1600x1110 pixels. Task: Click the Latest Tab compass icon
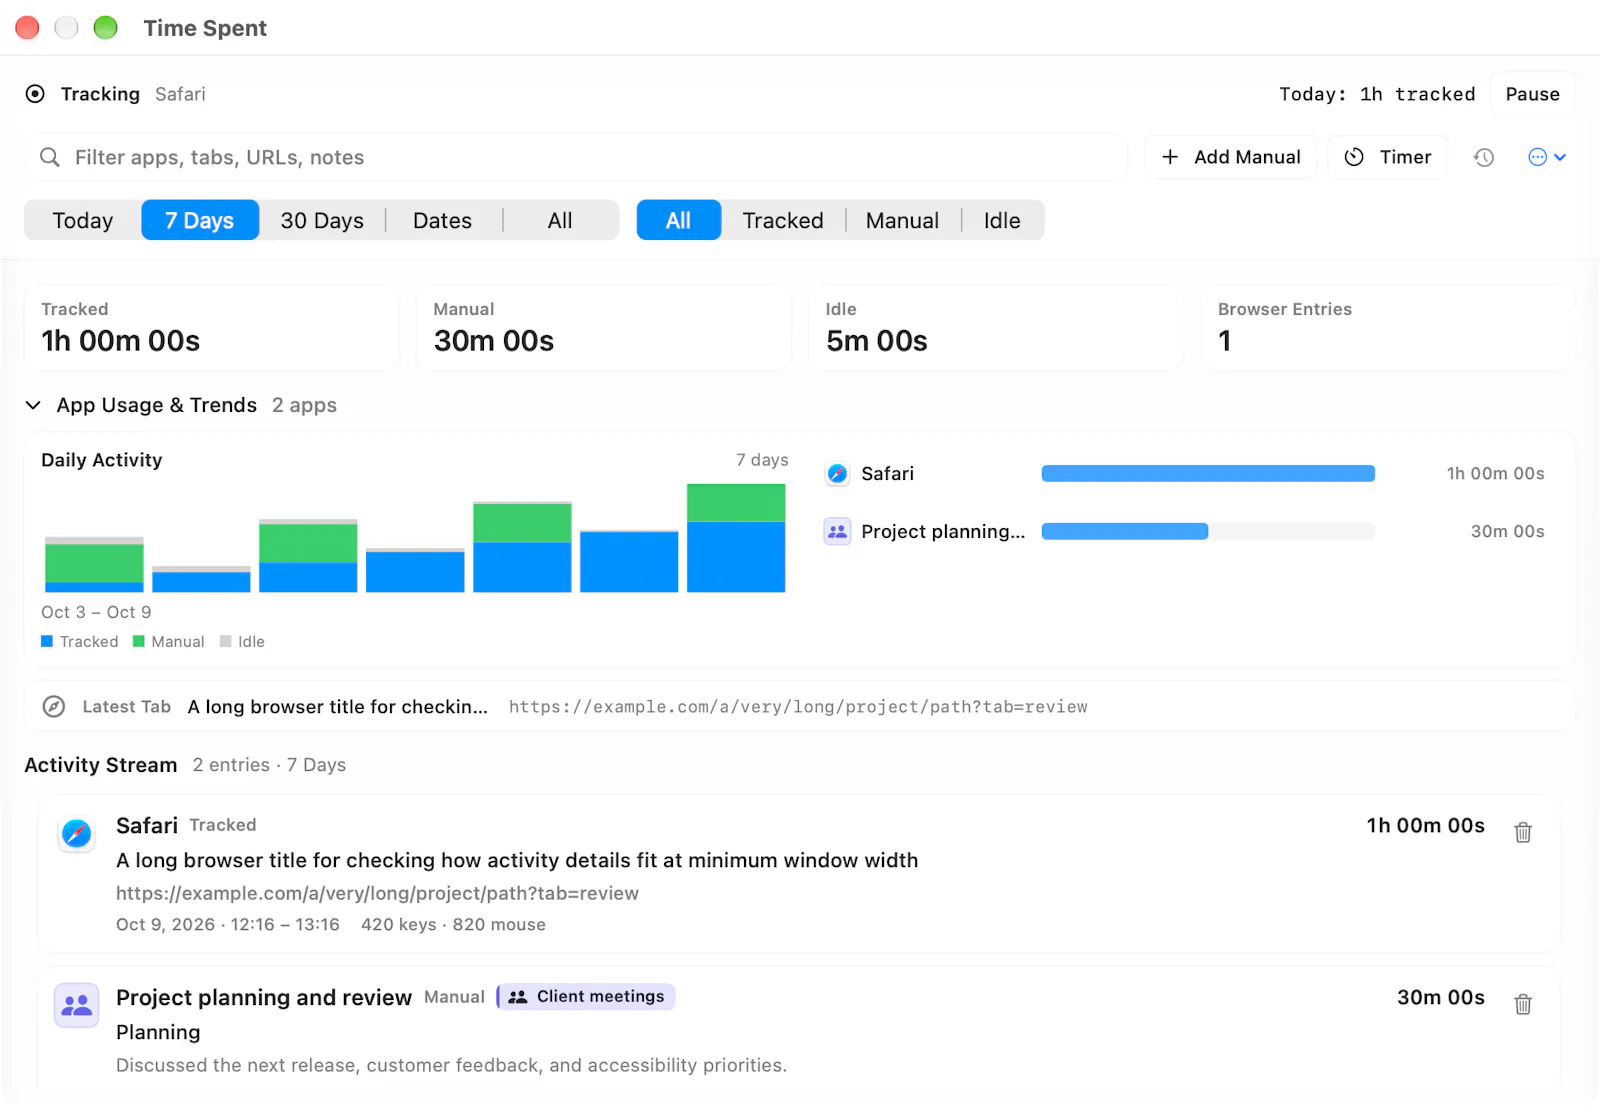[54, 707]
